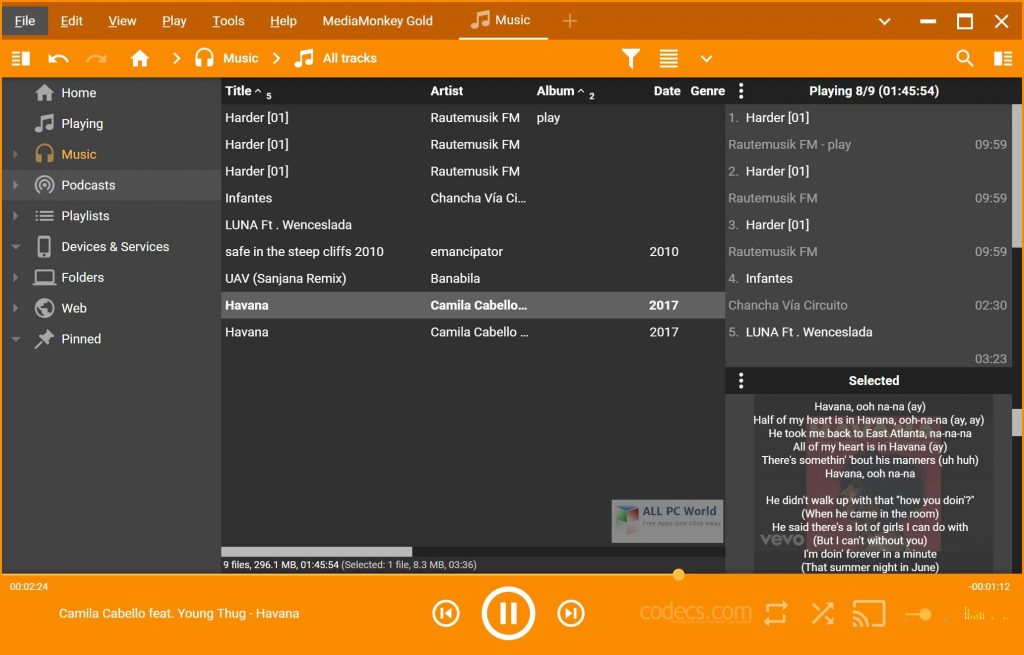
Task: Click the Music breadcrumb link
Action: coord(240,58)
